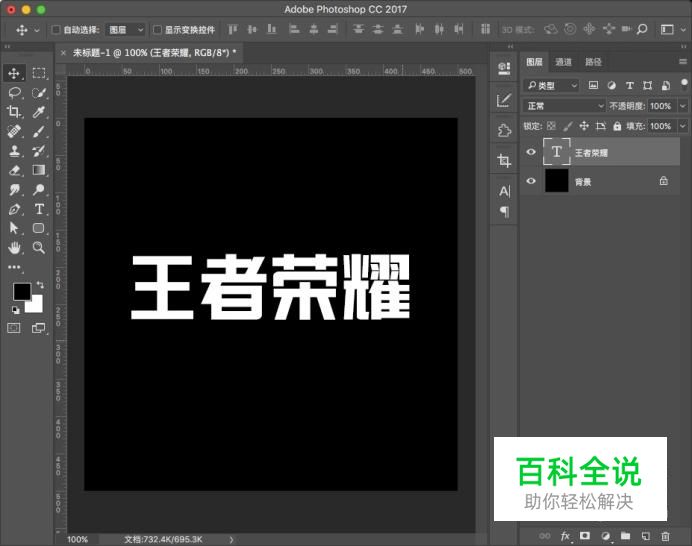Select the Horizontal Type tool
This screenshot has width=692, height=546.
pyautogui.click(x=39, y=209)
